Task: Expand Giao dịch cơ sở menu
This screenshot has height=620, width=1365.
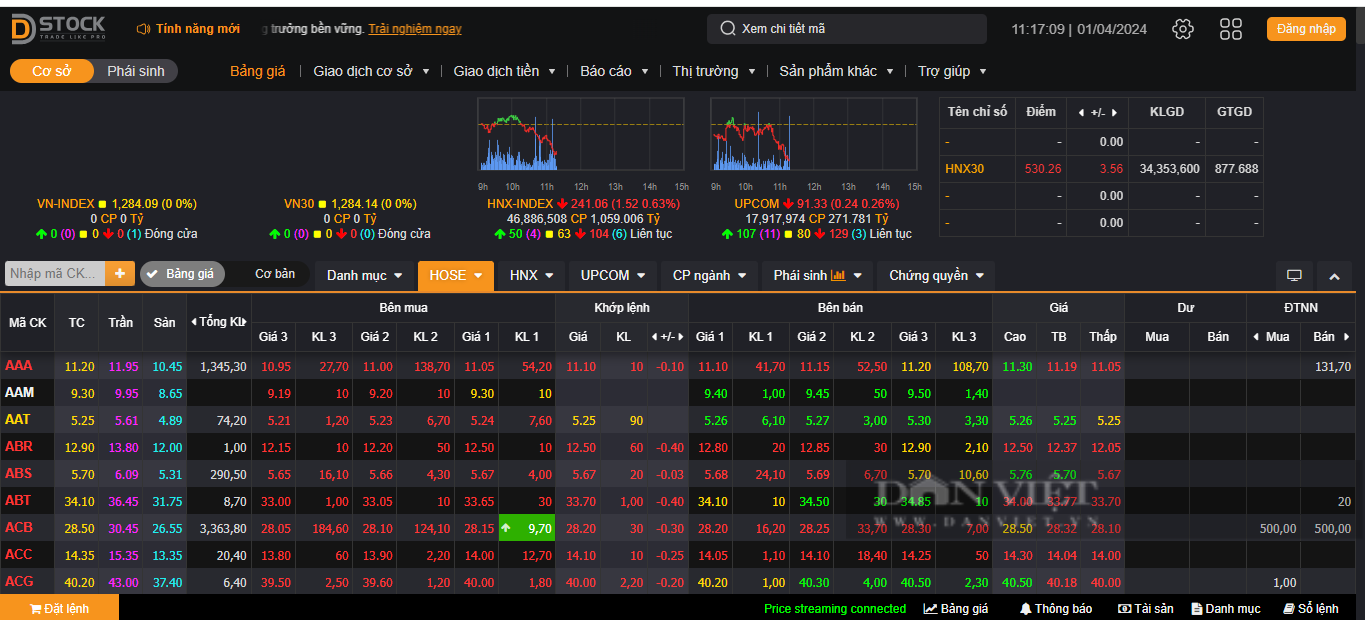Action: (371, 71)
